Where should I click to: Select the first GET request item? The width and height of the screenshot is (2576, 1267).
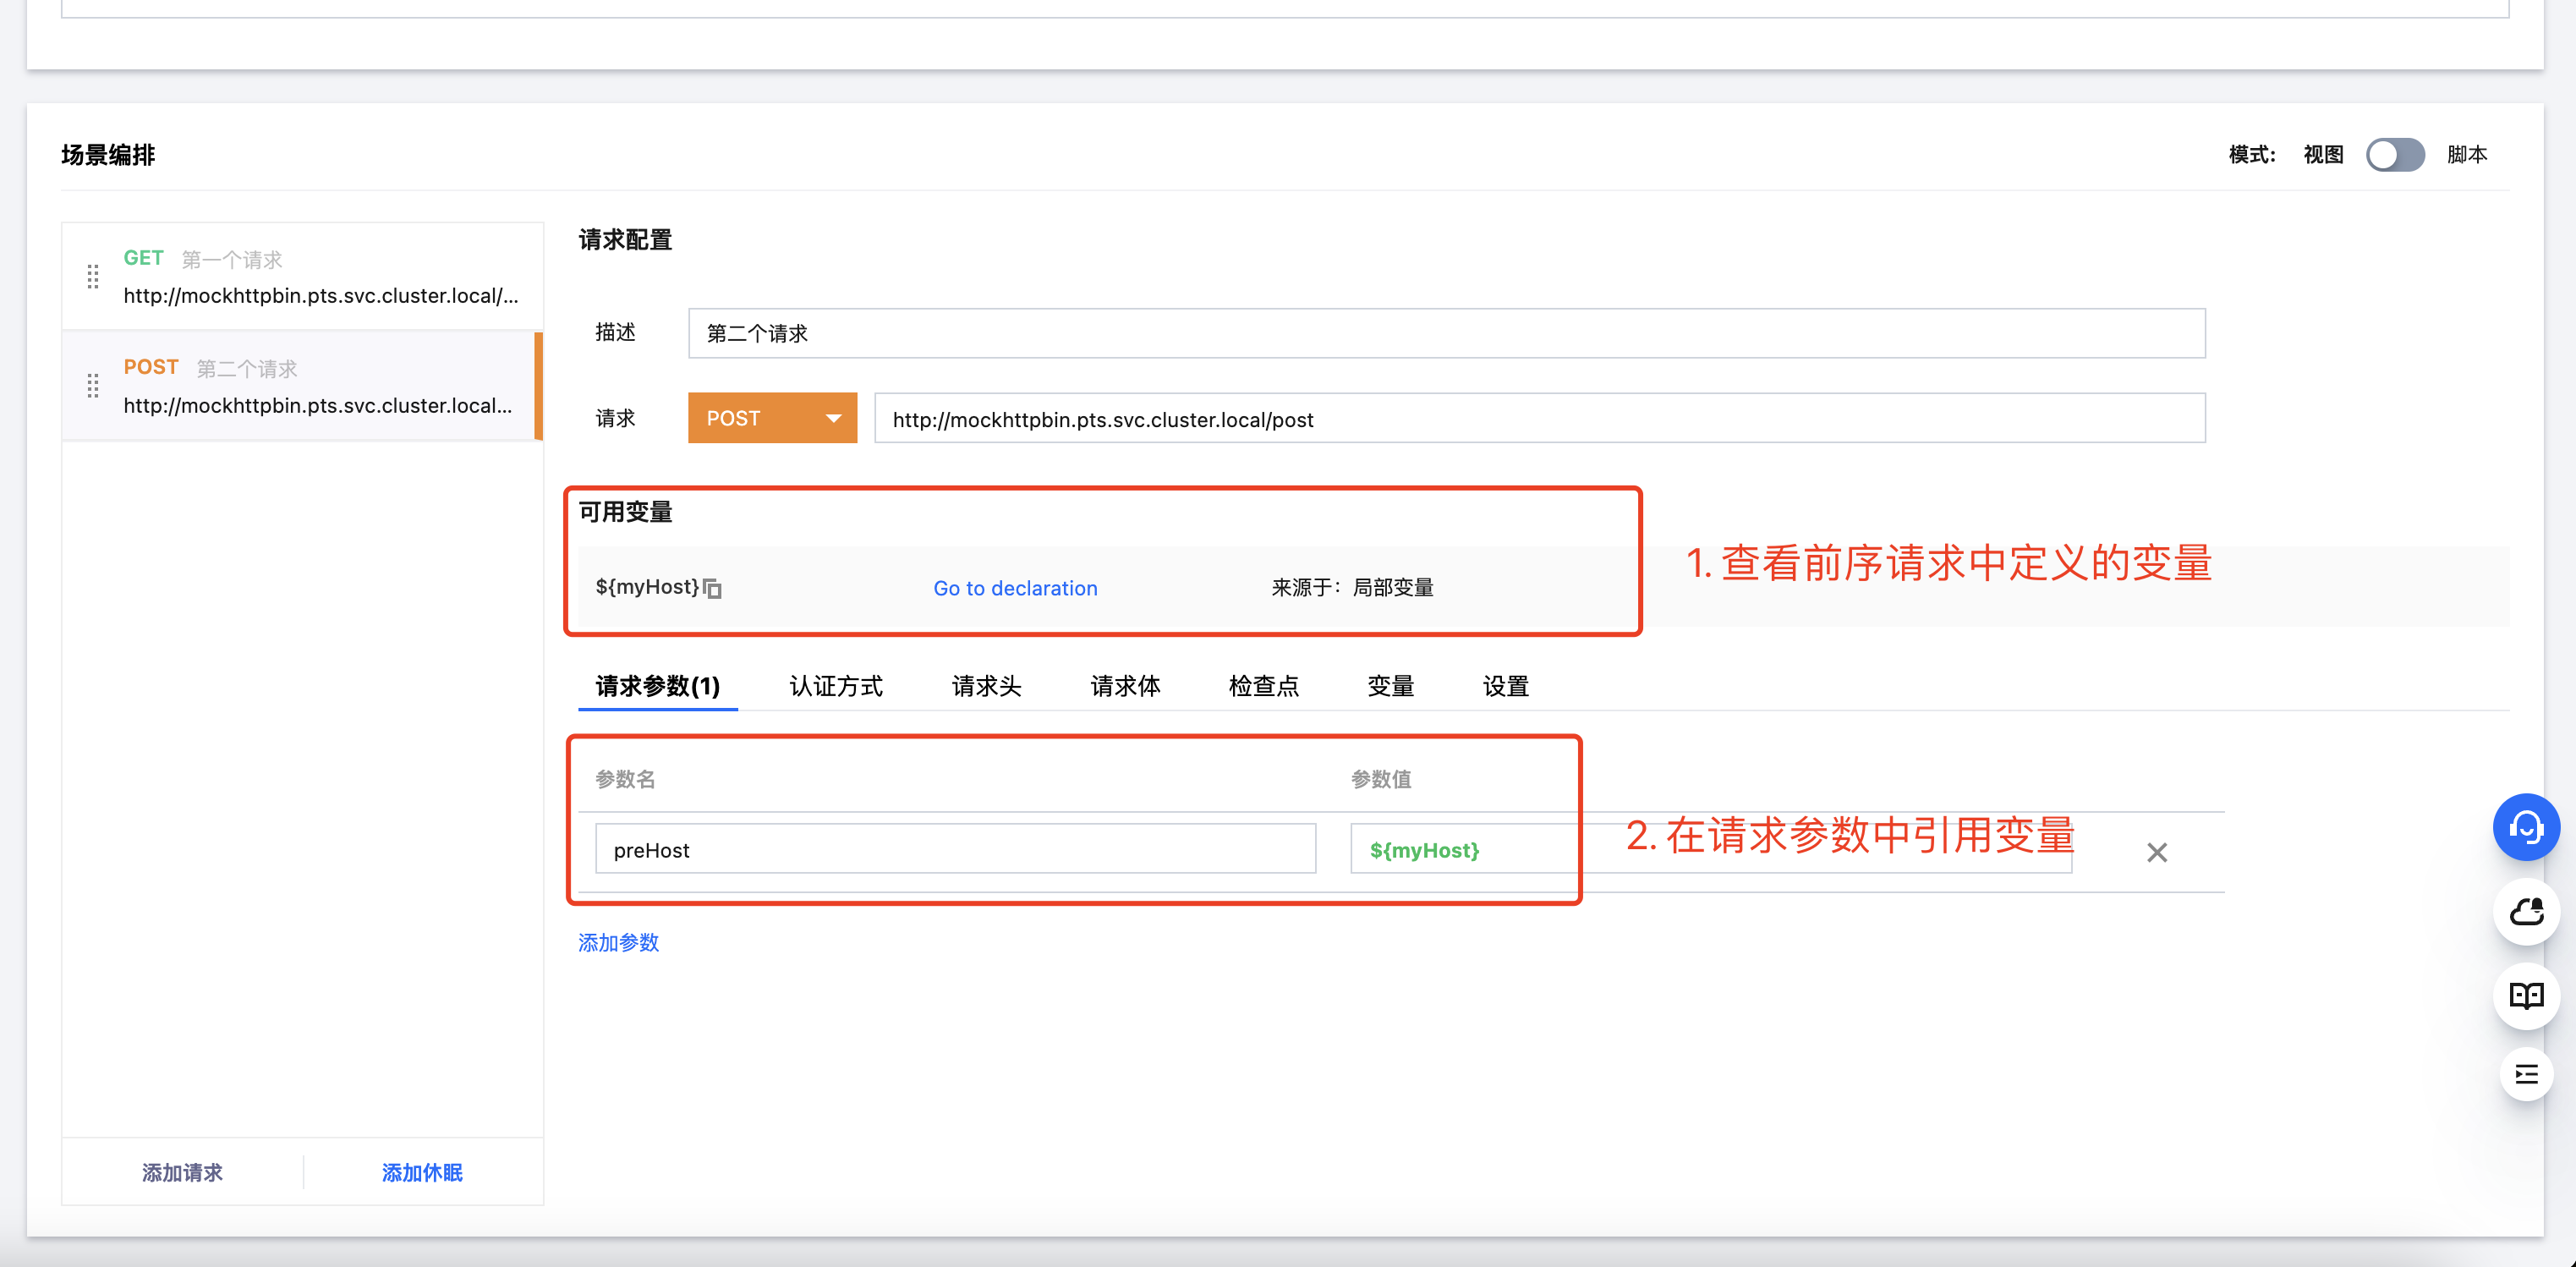click(x=320, y=277)
